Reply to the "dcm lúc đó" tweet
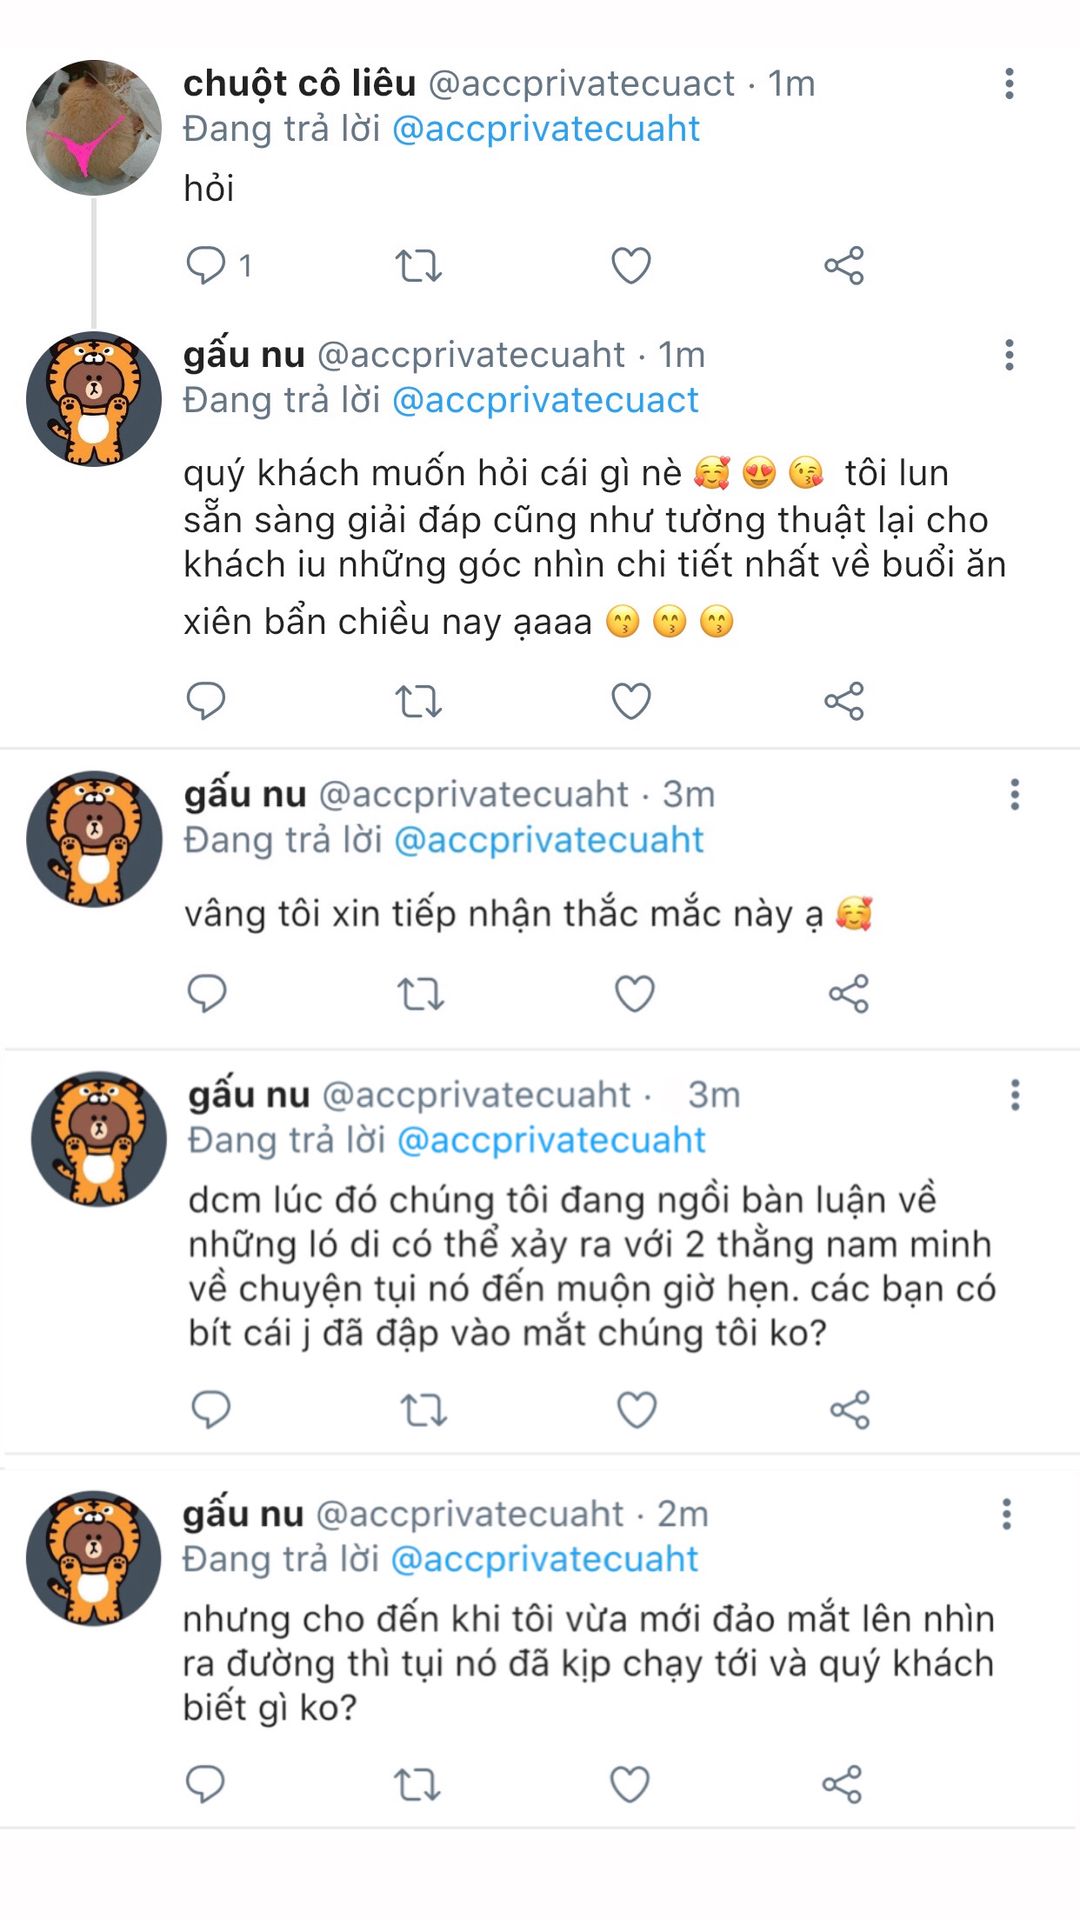The width and height of the screenshot is (1080, 1920). tap(211, 1409)
